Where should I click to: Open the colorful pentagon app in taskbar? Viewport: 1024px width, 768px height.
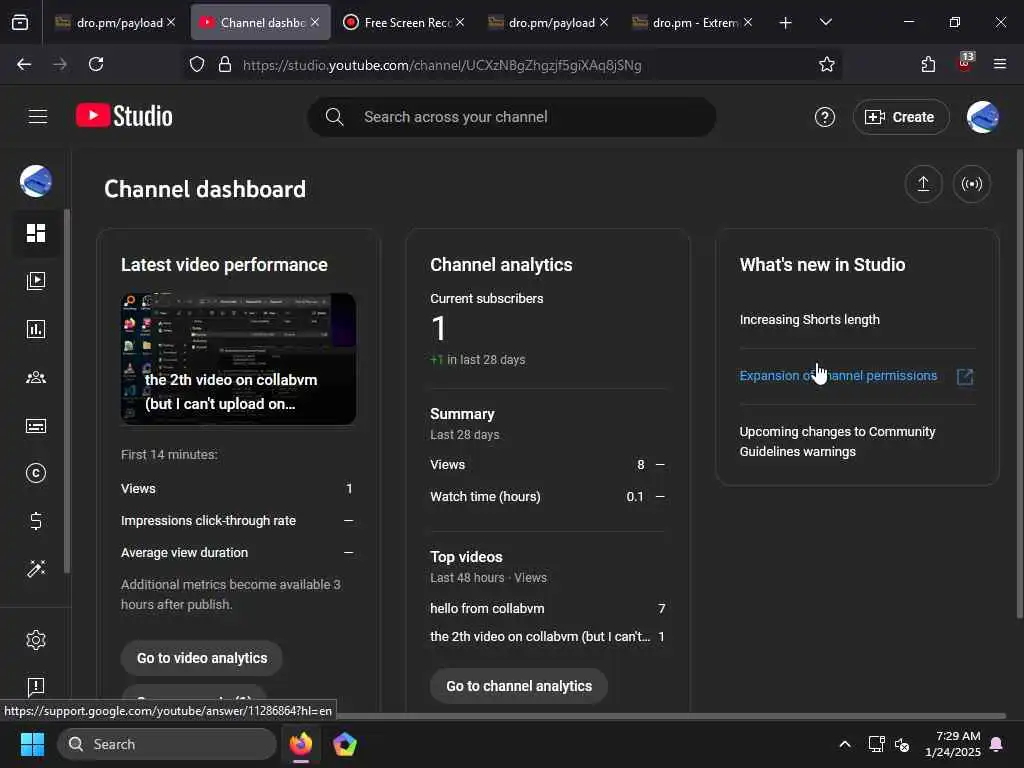tap(344, 744)
